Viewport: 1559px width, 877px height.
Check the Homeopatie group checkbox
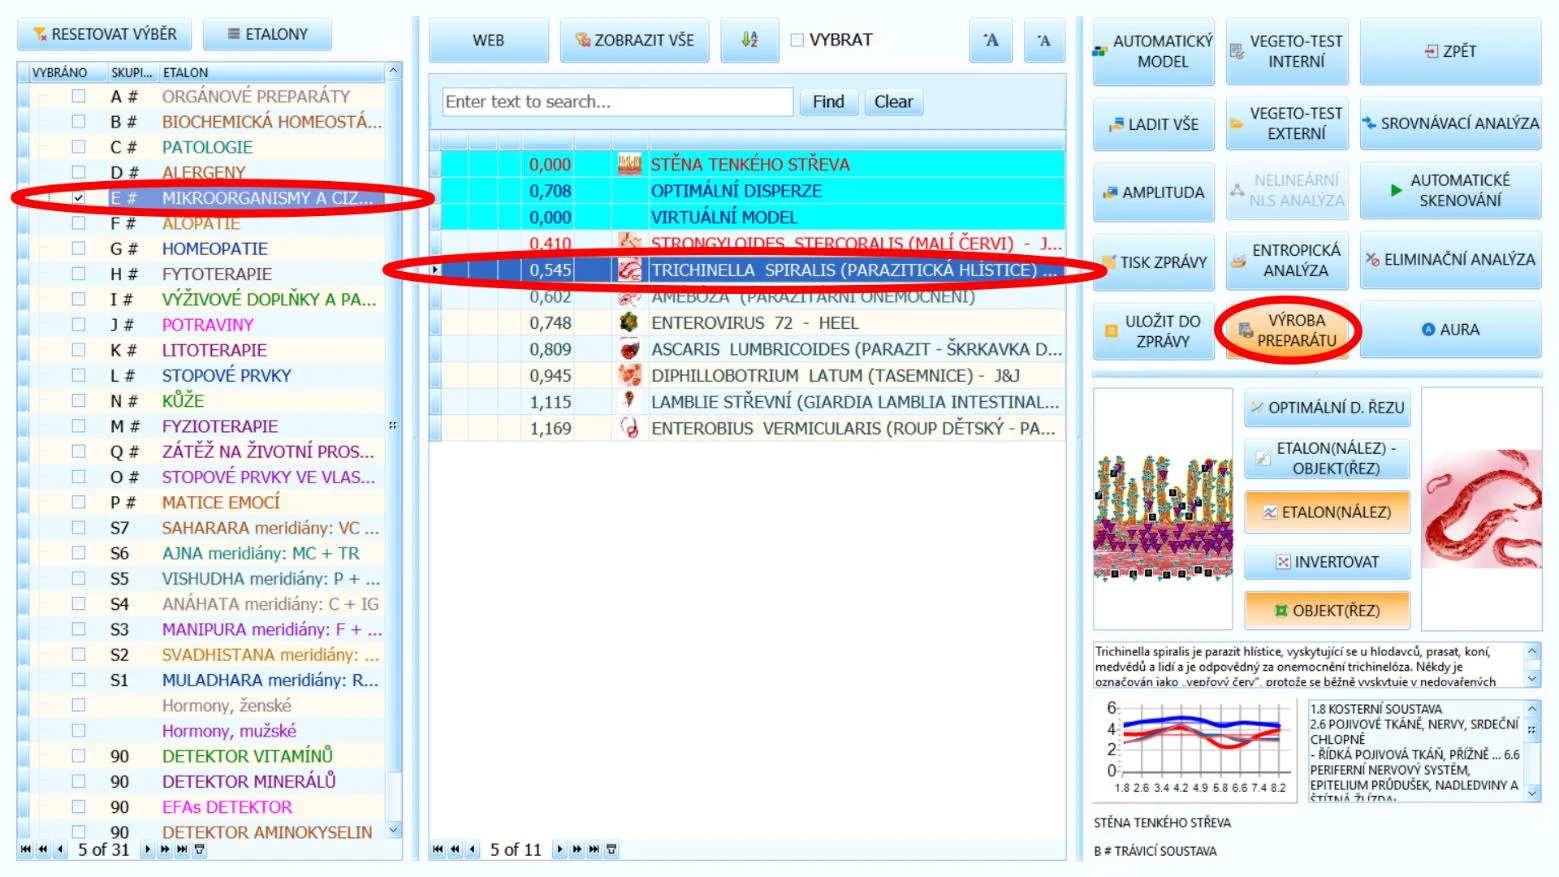tap(78, 248)
